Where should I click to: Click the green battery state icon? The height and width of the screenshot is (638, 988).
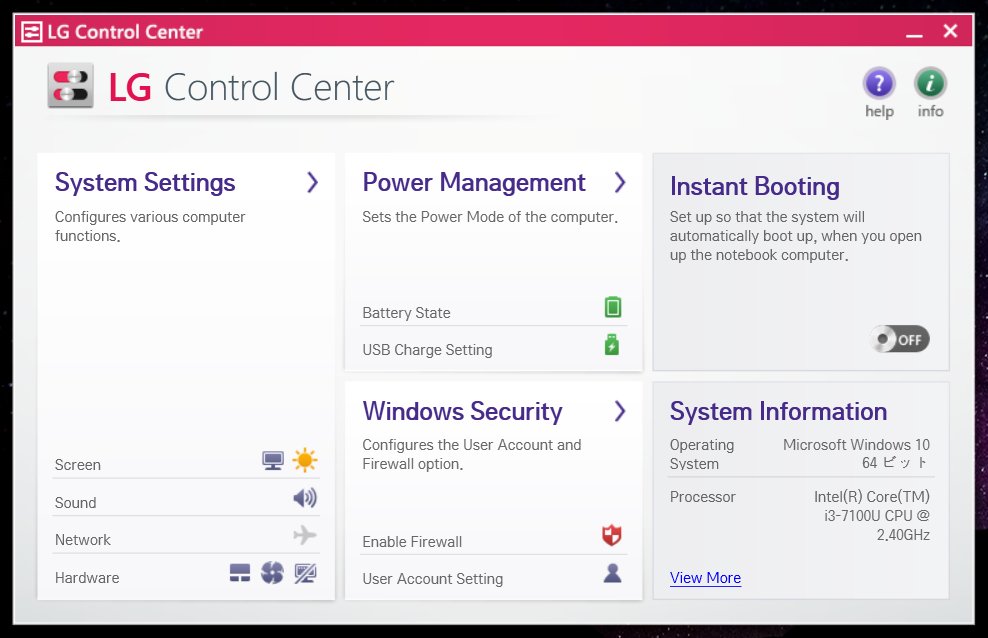(612, 307)
